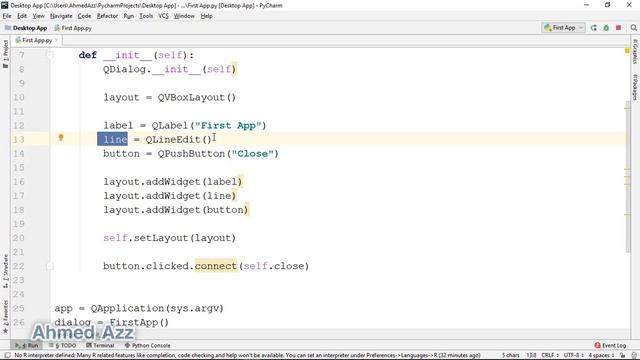
Task: Click the "Close" string on line 14
Action: pyautogui.click(x=252, y=153)
